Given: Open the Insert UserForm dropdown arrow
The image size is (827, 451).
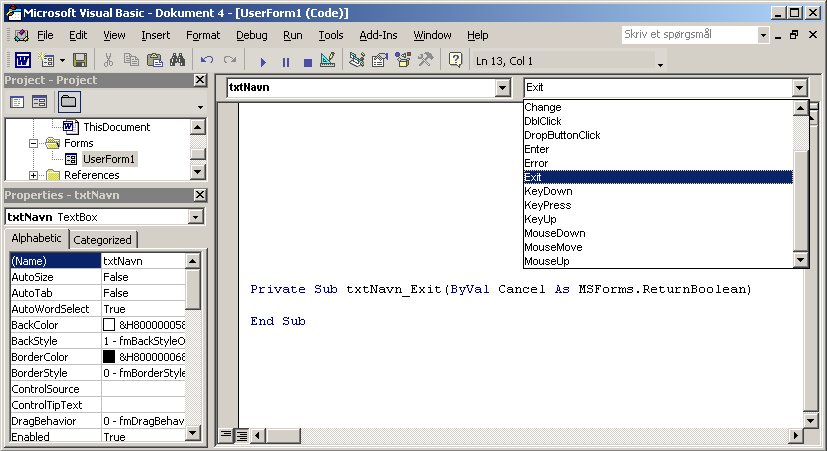Looking at the screenshot, I should (62, 61).
